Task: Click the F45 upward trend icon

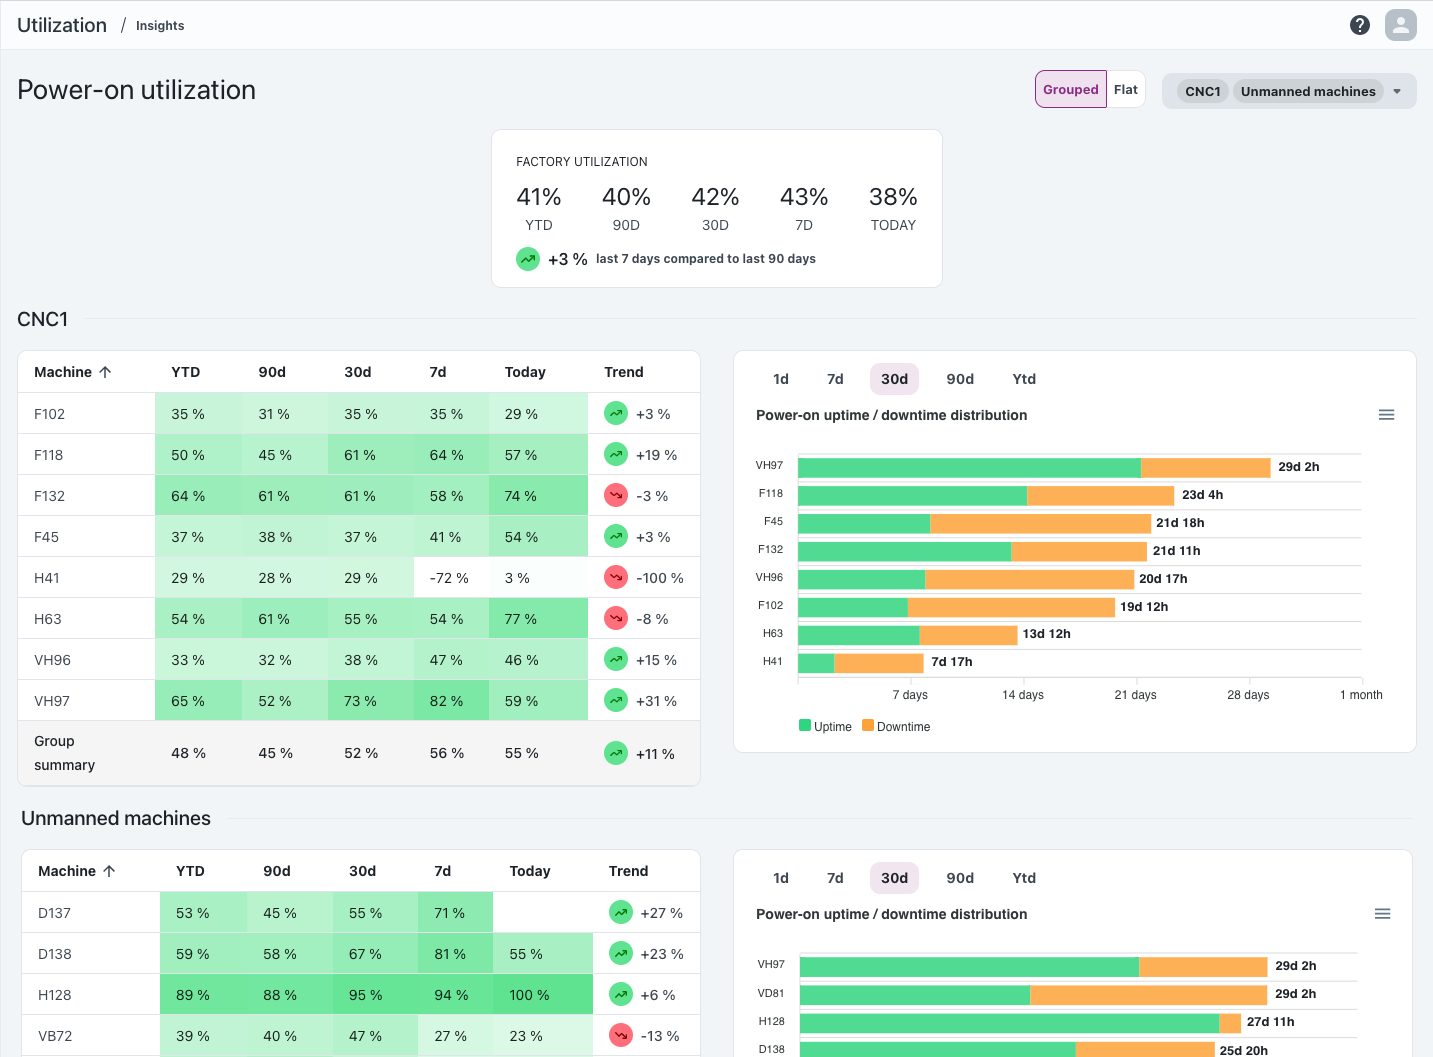Action: click(616, 536)
